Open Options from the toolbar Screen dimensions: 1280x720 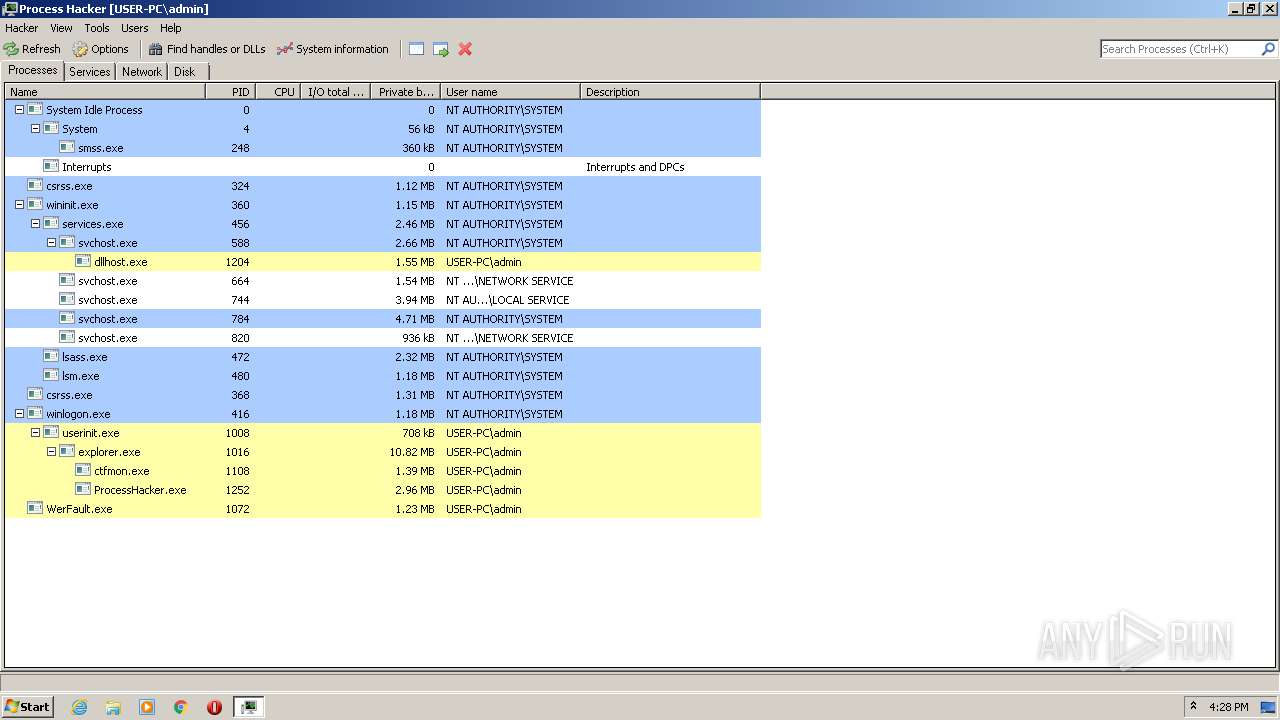[x=100, y=49]
